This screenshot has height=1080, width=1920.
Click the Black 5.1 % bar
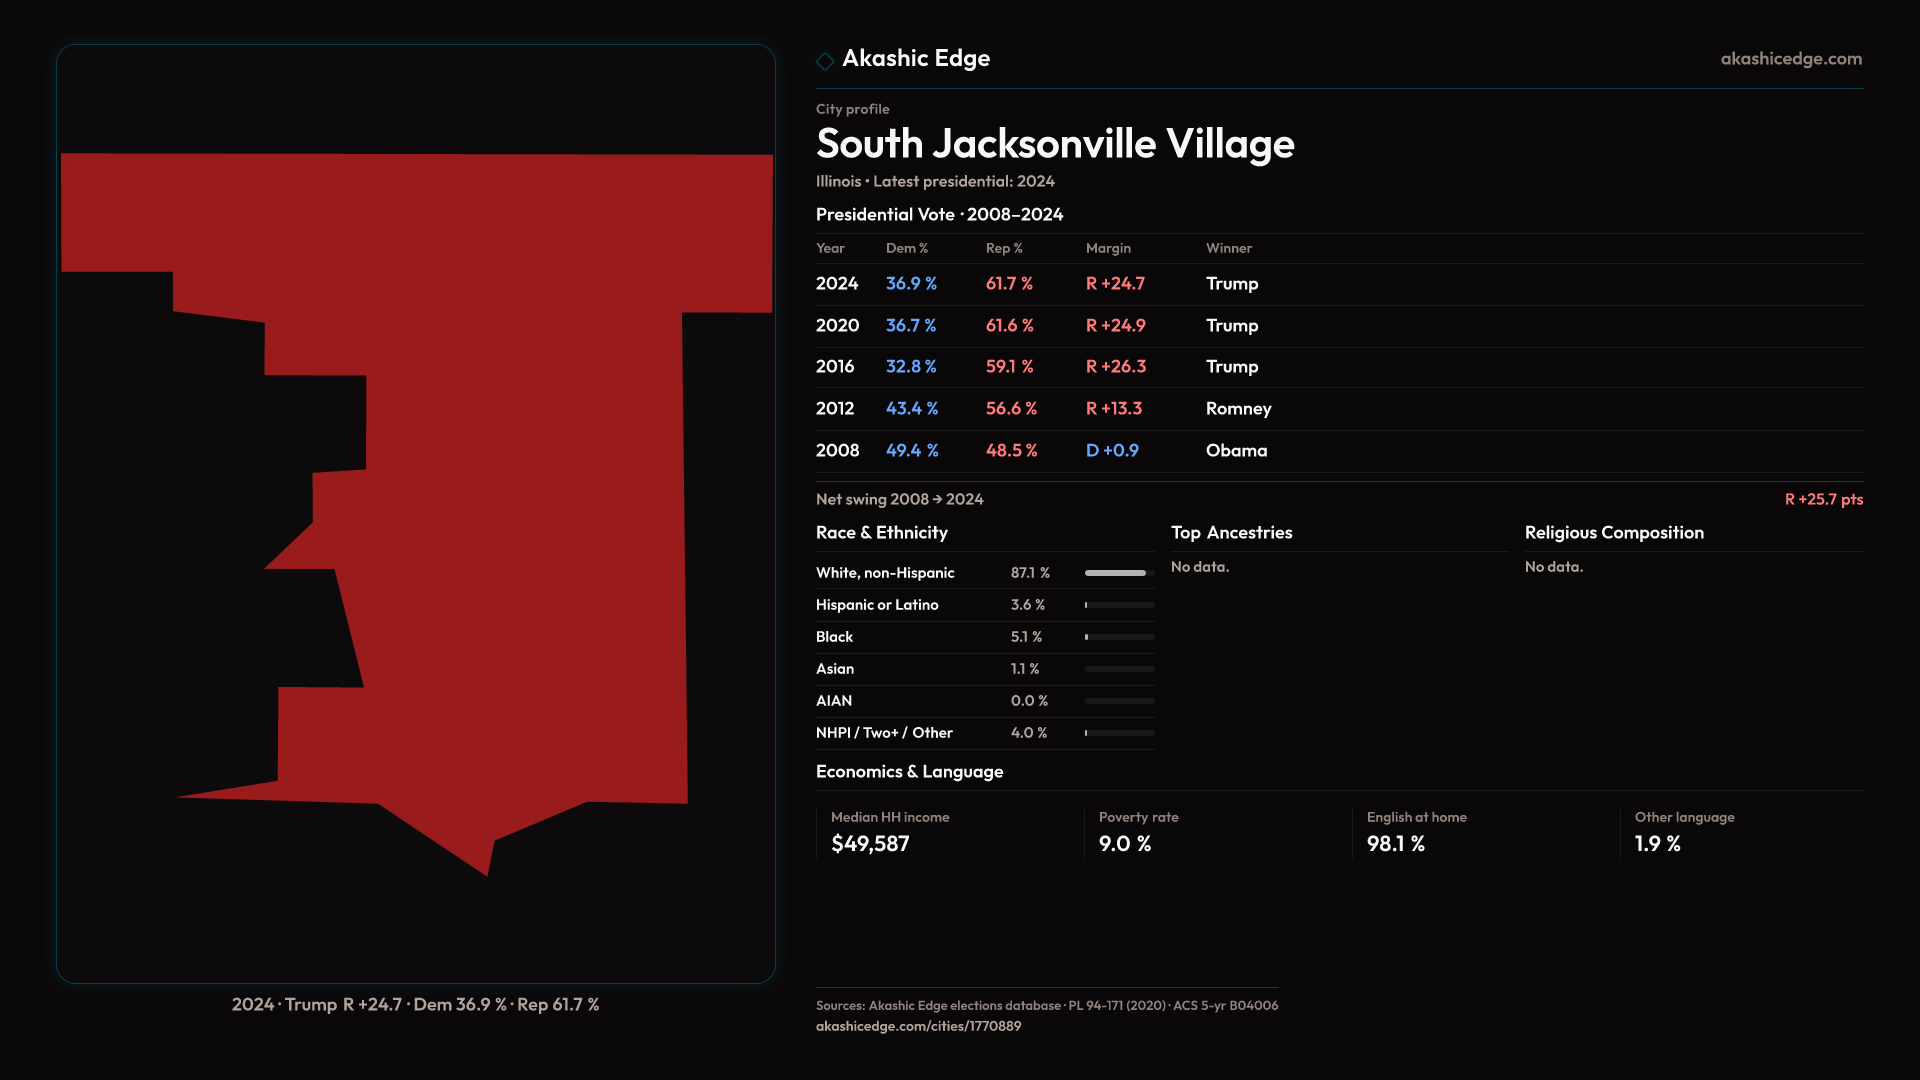click(1119, 637)
